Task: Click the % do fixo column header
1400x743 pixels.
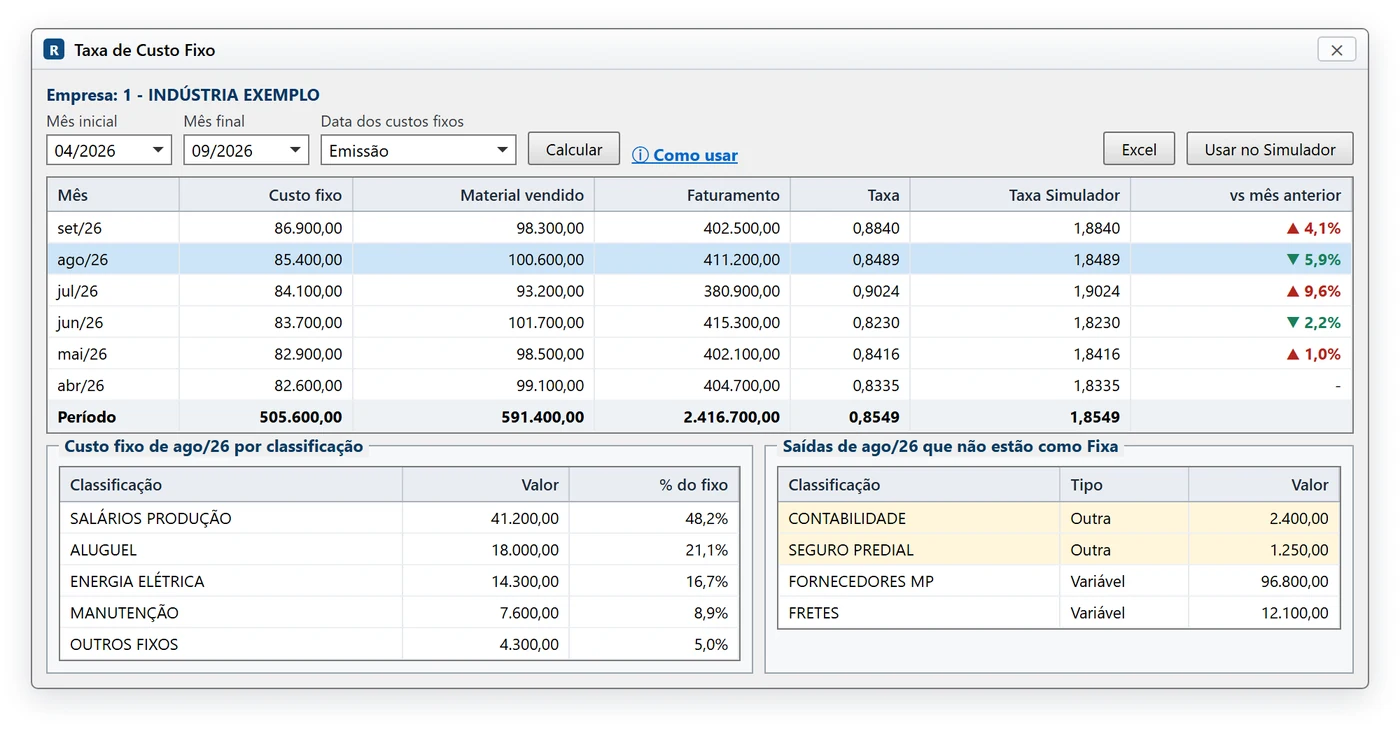Action: (x=654, y=485)
